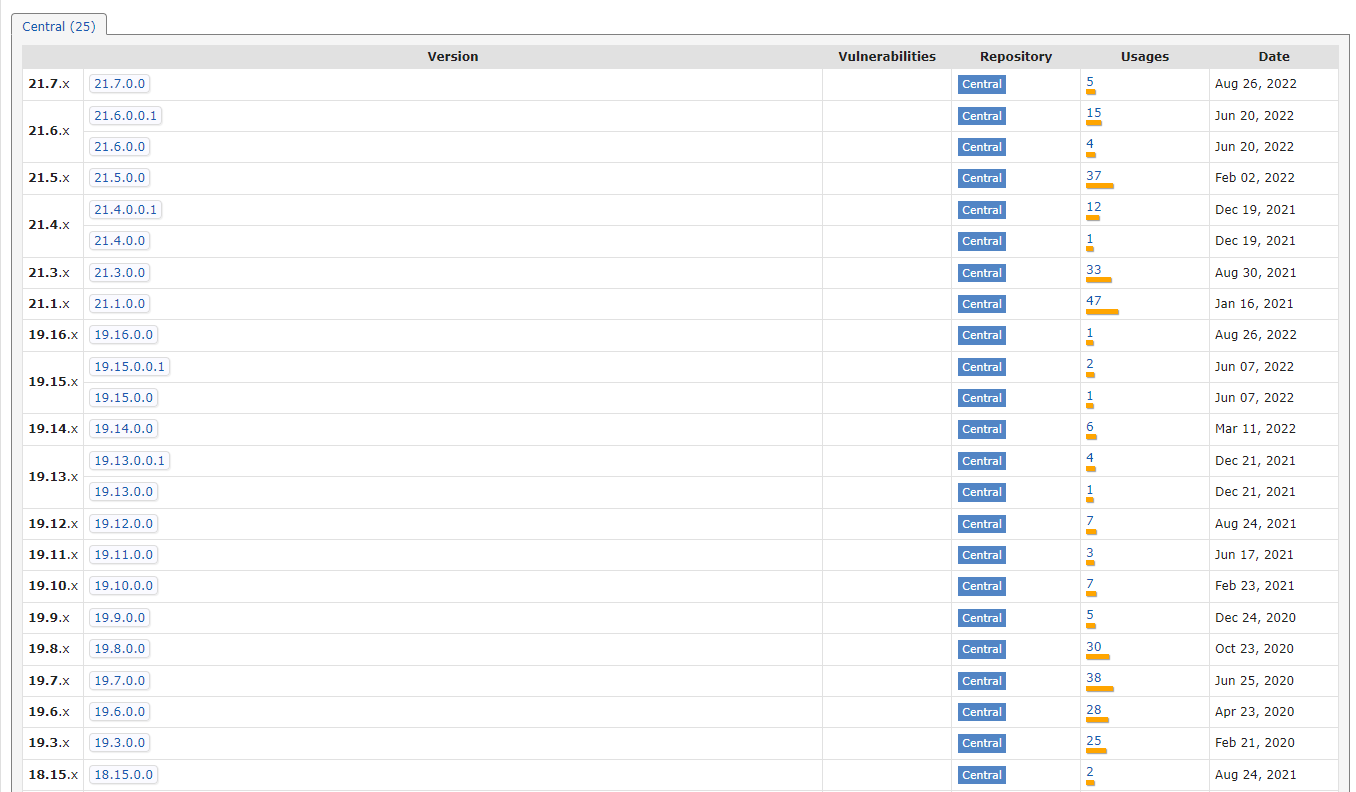The width and height of the screenshot is (1356, 792).
Task: Open version 19.12.0.0 link
Action: coord(124,524)
